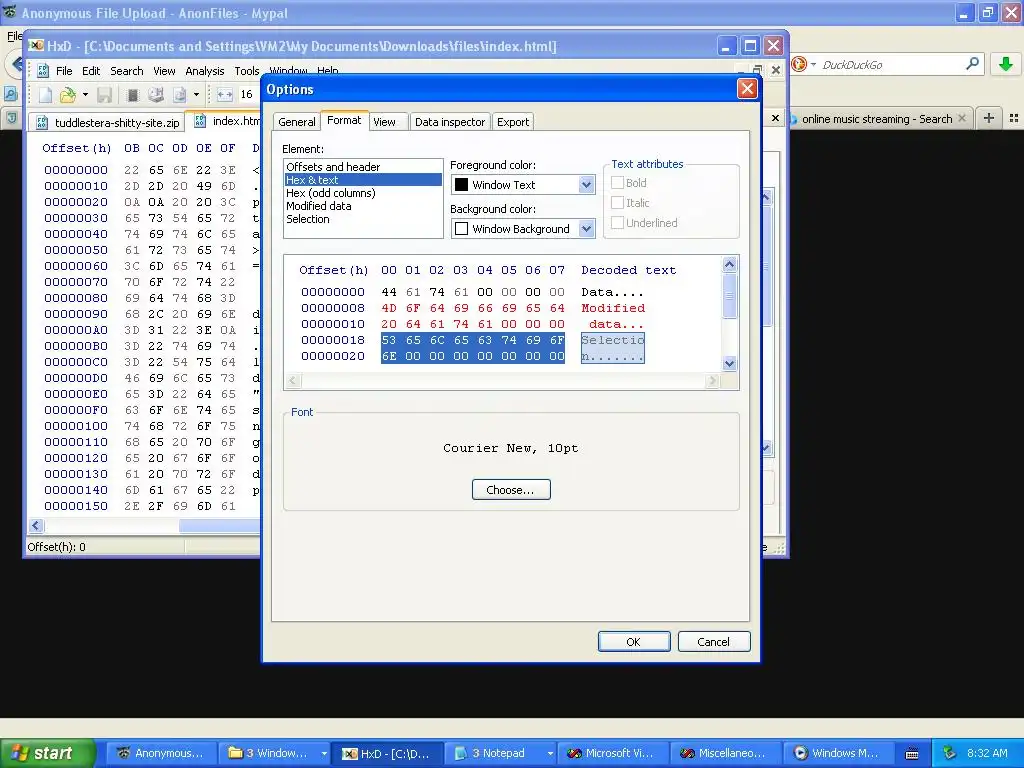Click the tab groups grid icon in Mypal

click(1014, 118)
